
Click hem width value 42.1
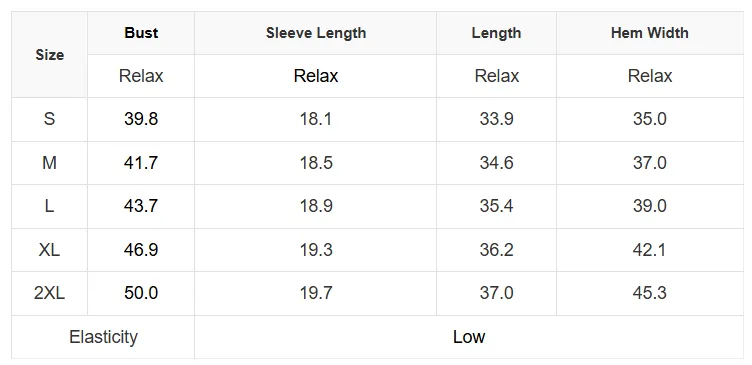tap(650, 250)
